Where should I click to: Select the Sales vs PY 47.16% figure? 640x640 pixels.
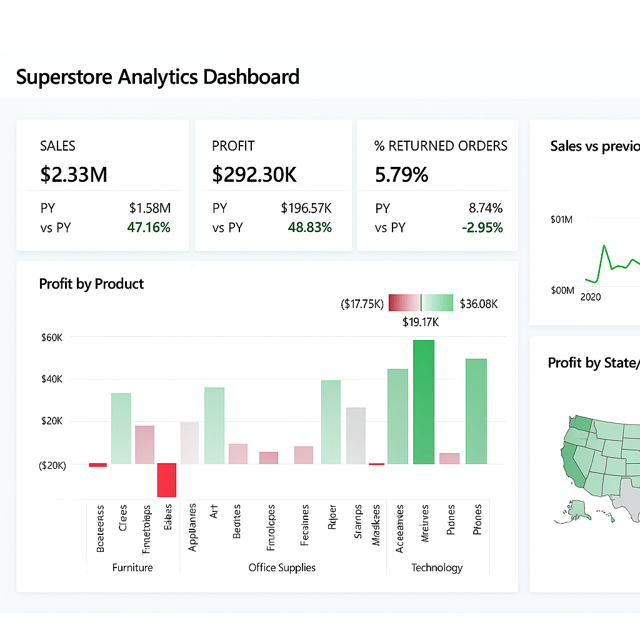coord(149,227)
